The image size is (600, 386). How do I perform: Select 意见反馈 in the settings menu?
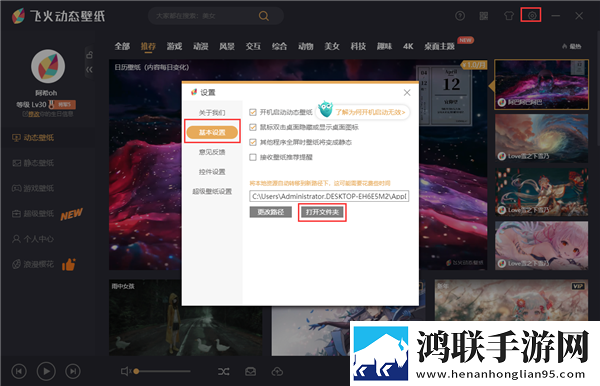pyautogui.click(x=212, y=152)
